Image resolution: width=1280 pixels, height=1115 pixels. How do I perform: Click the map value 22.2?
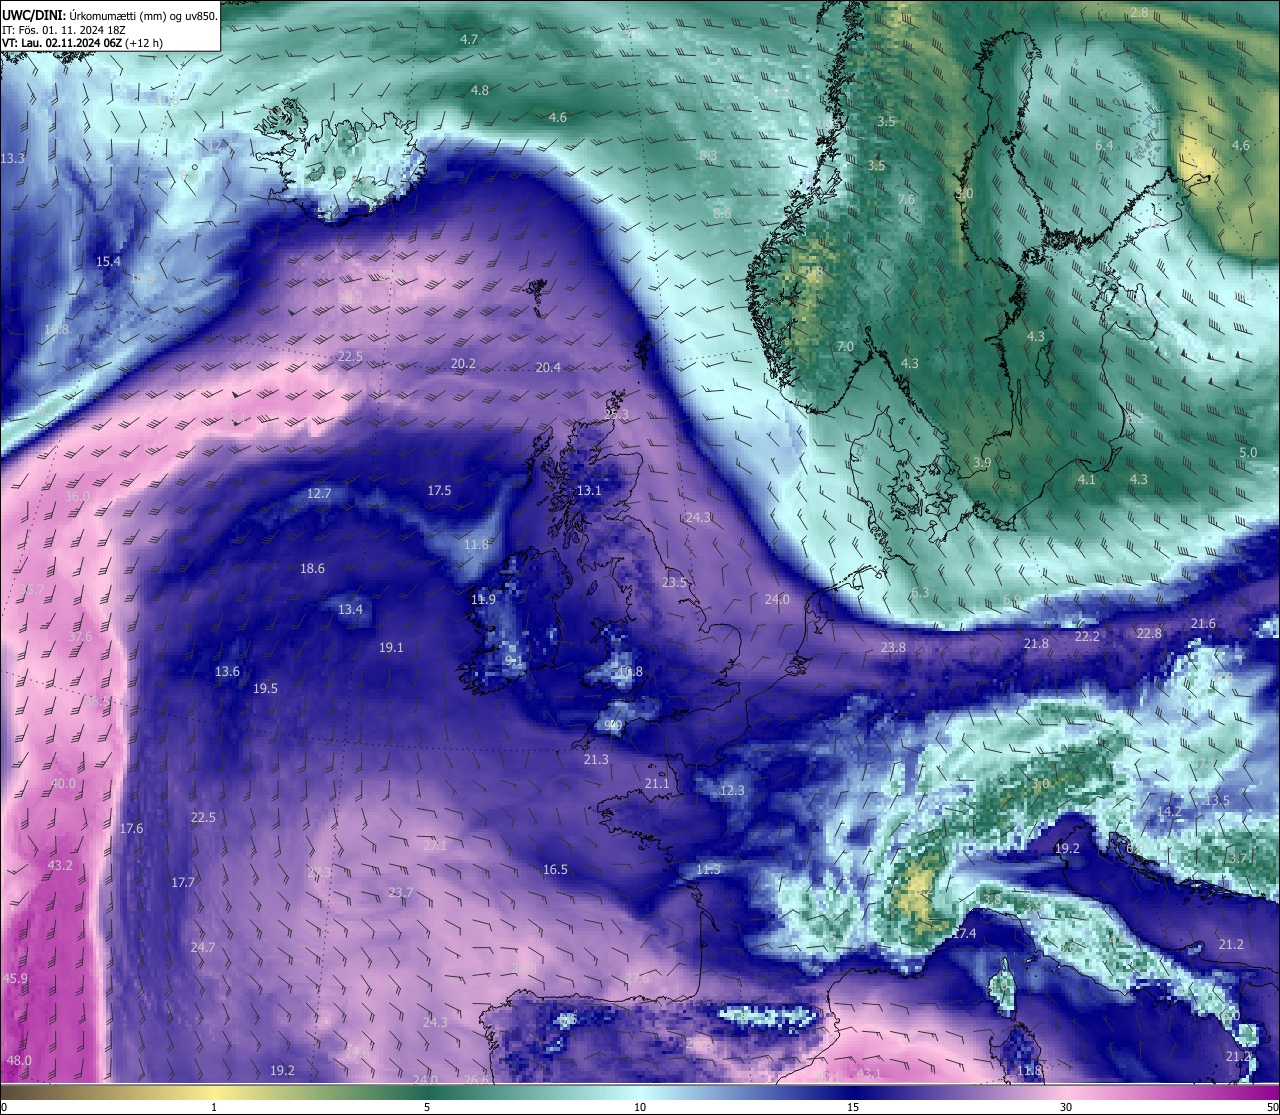1087,636
